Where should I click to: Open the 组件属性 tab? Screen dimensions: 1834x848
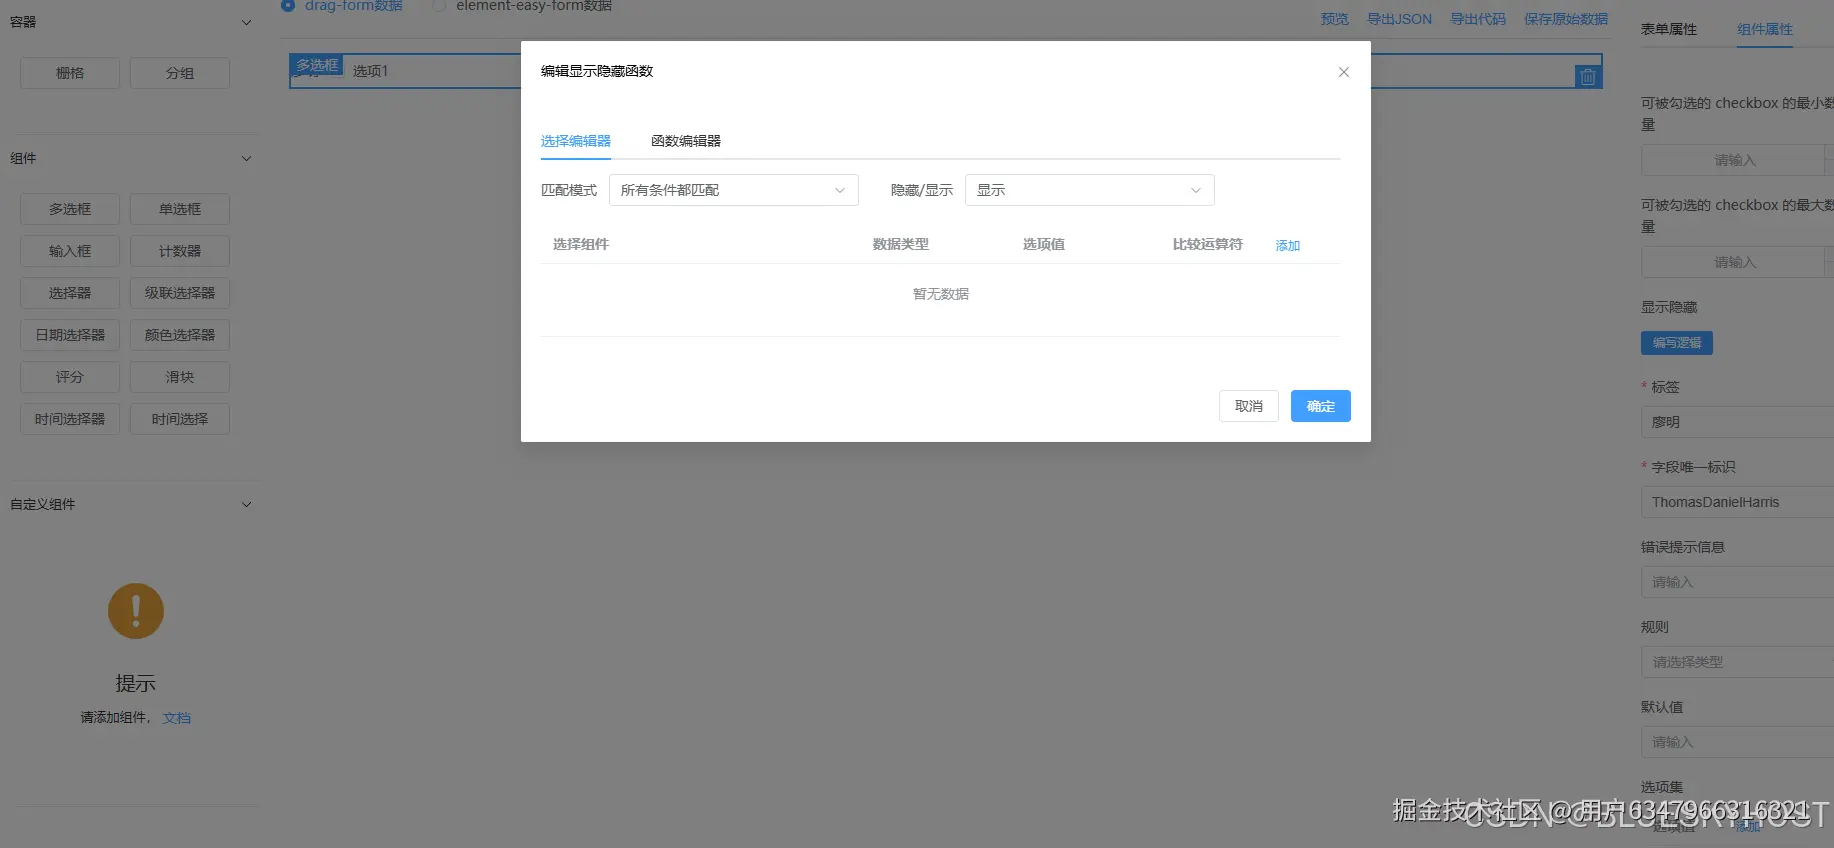(1765, 29)
